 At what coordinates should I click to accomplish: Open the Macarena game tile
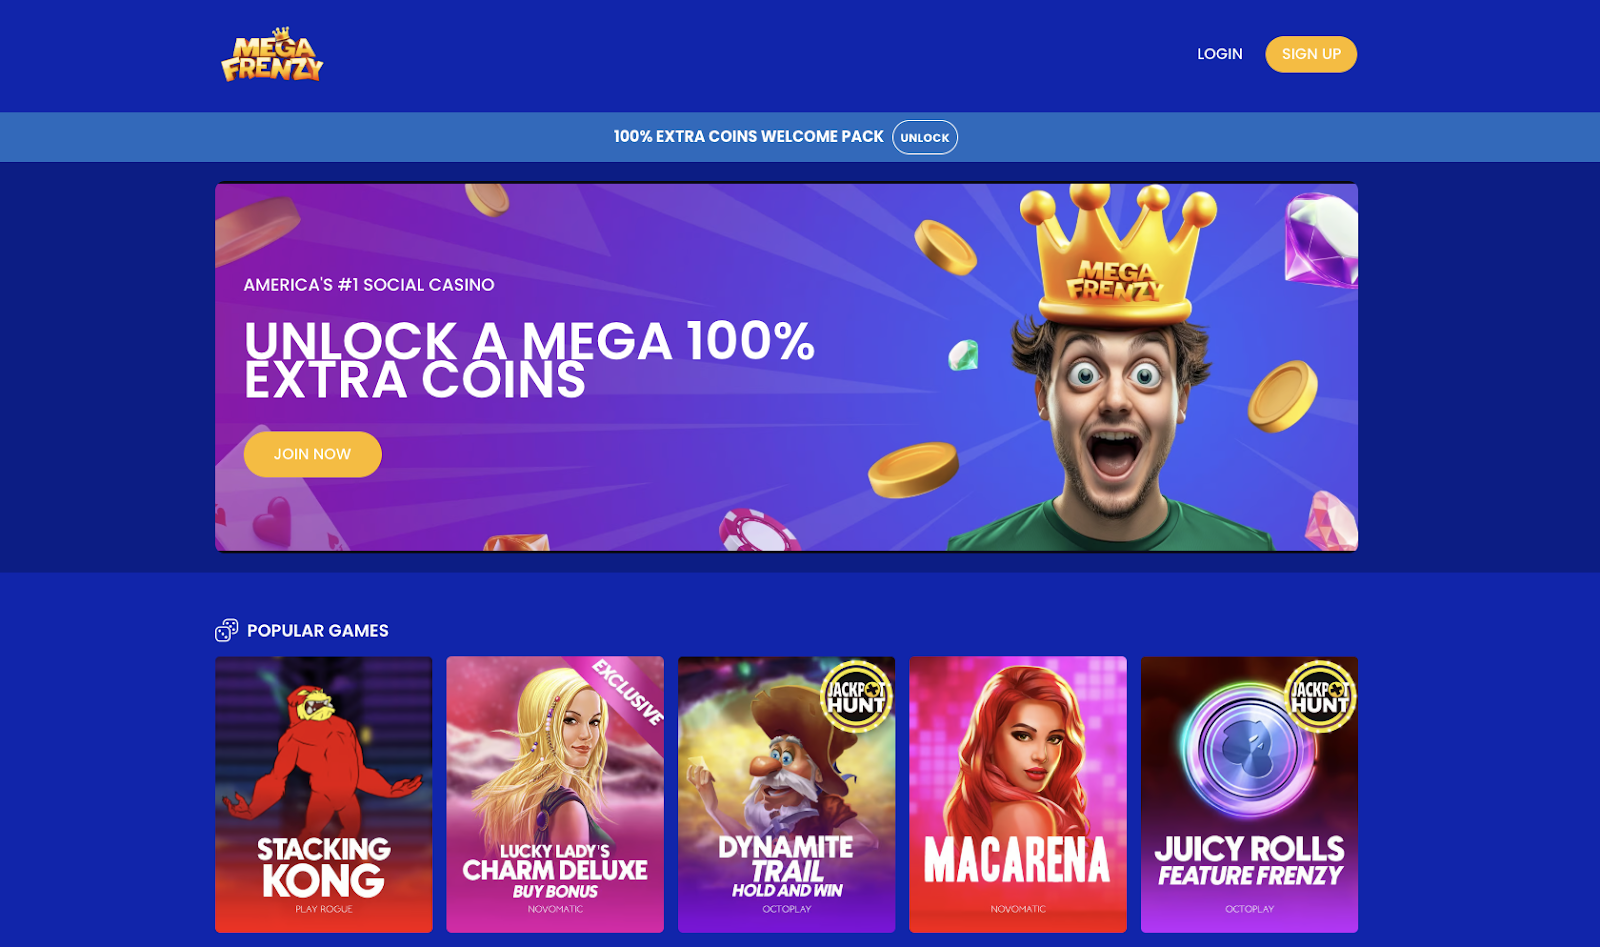click(1018, 794)
